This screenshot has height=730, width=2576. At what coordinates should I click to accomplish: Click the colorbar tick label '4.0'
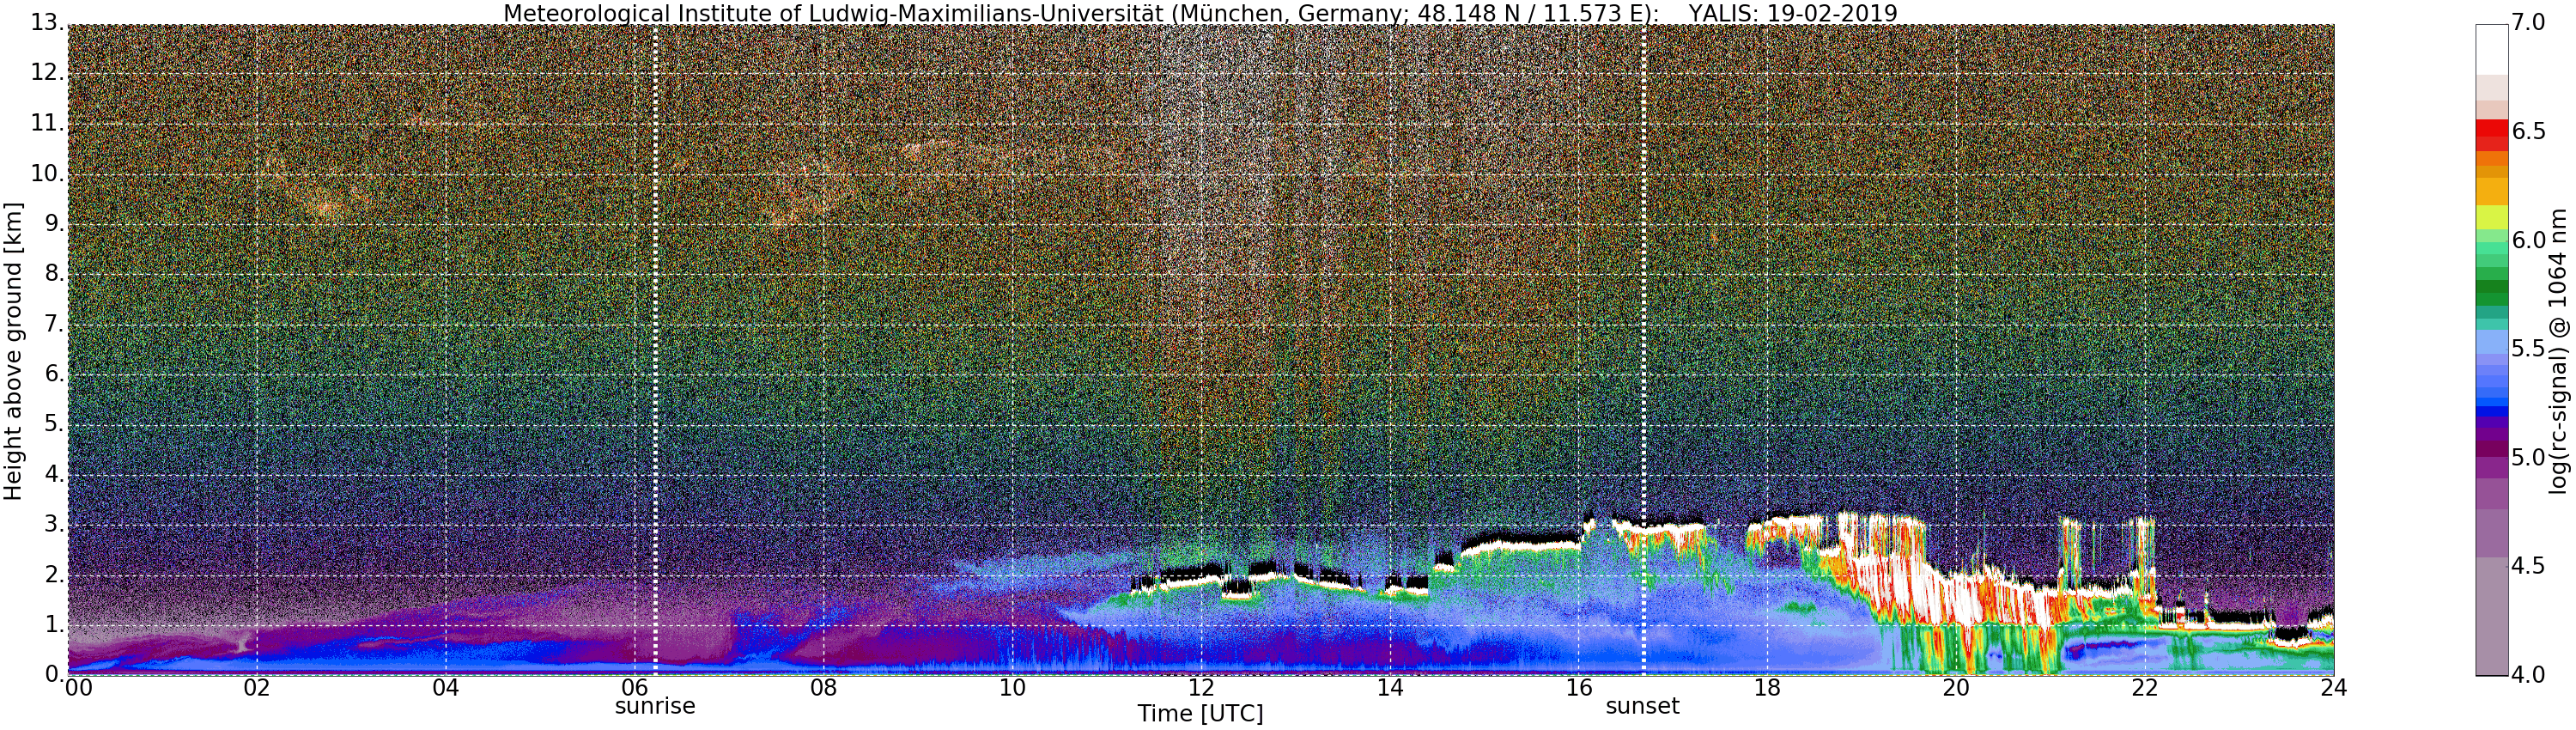coord(2529,675)
